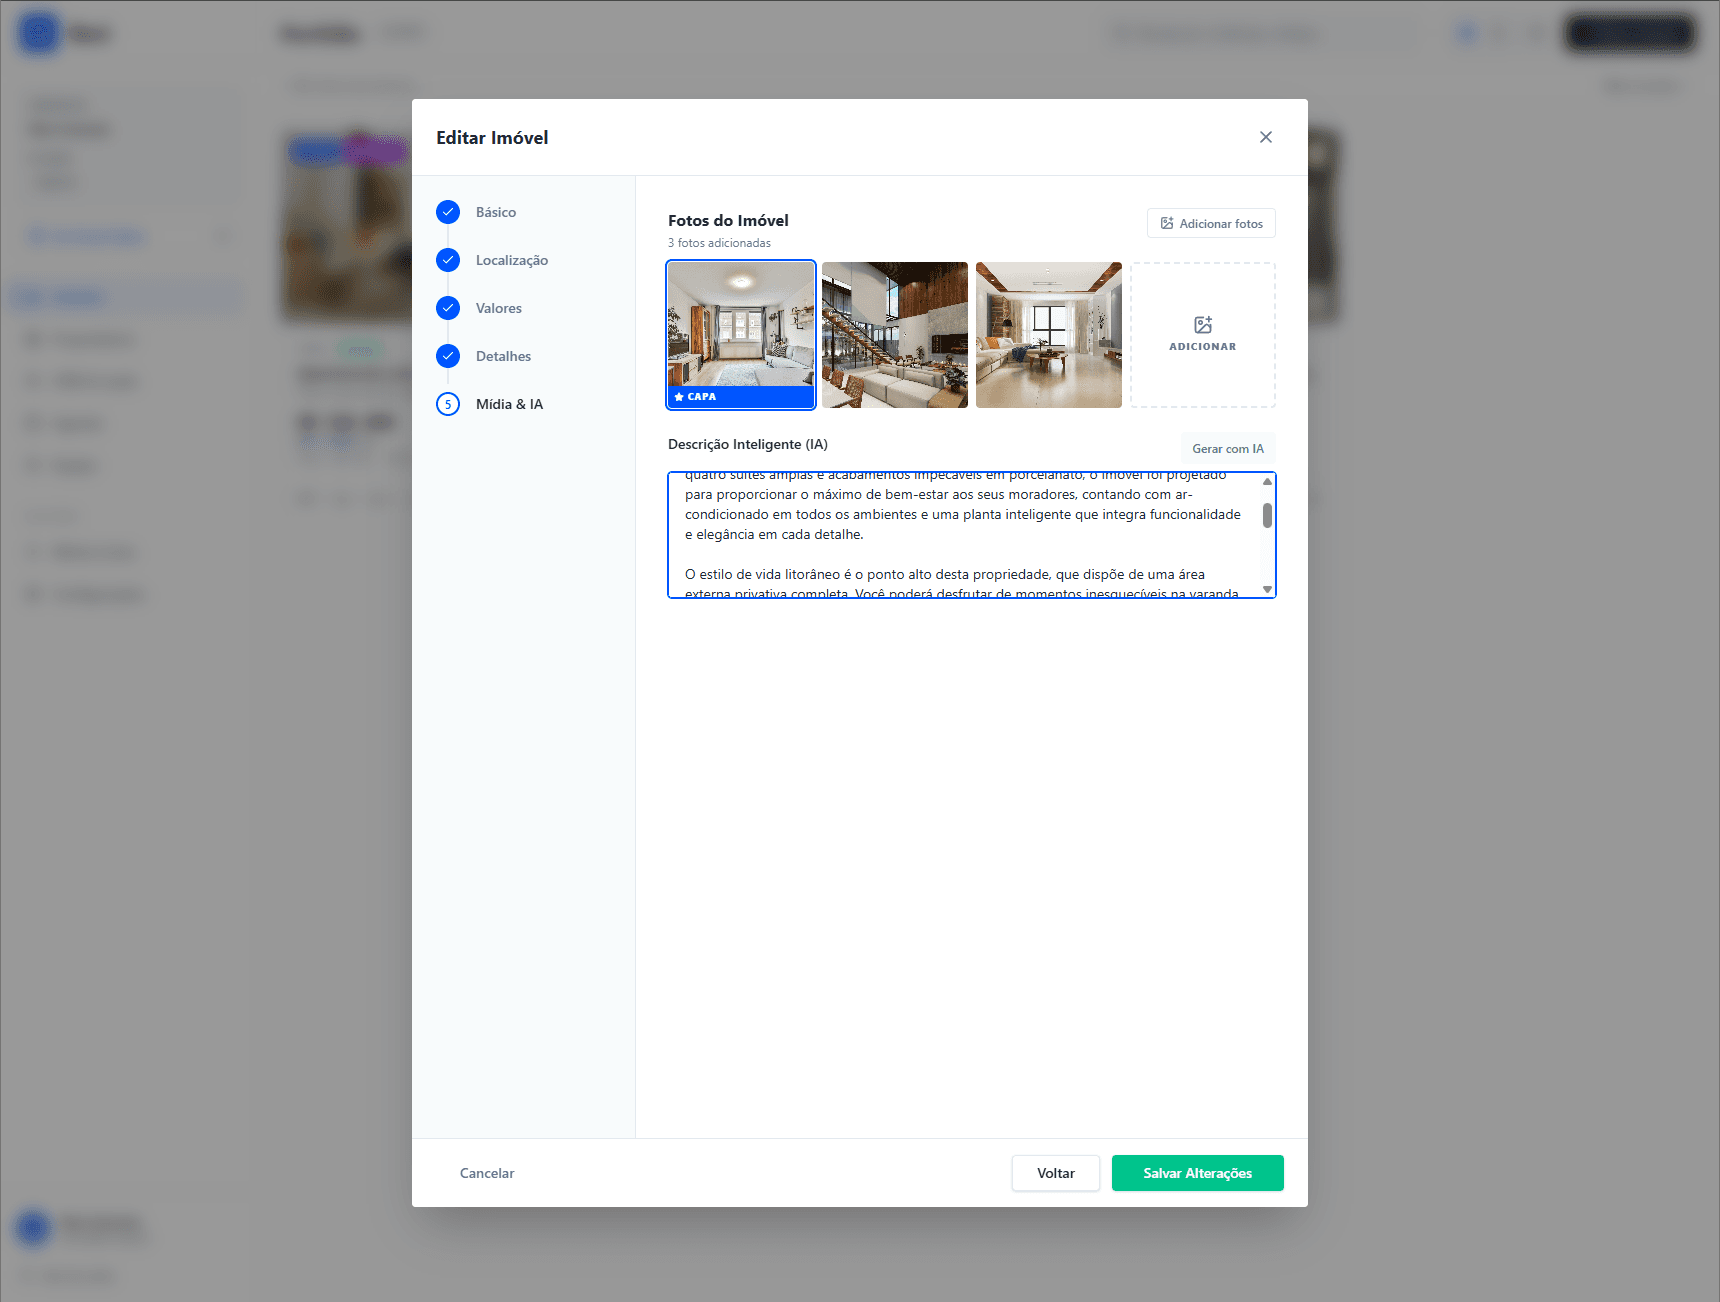The width and height of the screenshot is (1720, 1302).
Task: Click the dashed ADICIONAR photo tile
Action: [1202, 335]
